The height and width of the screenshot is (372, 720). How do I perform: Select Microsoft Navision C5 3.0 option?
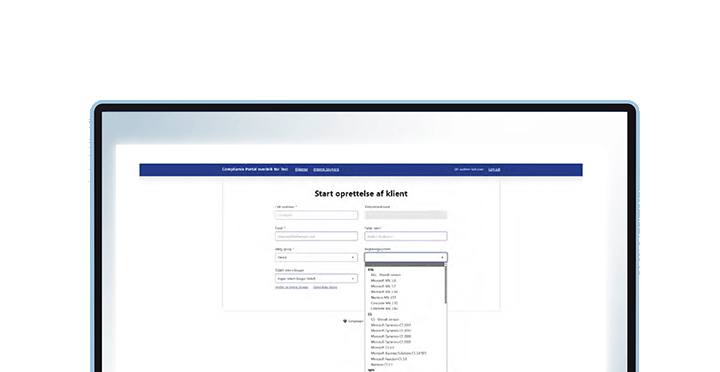[388, 359]
